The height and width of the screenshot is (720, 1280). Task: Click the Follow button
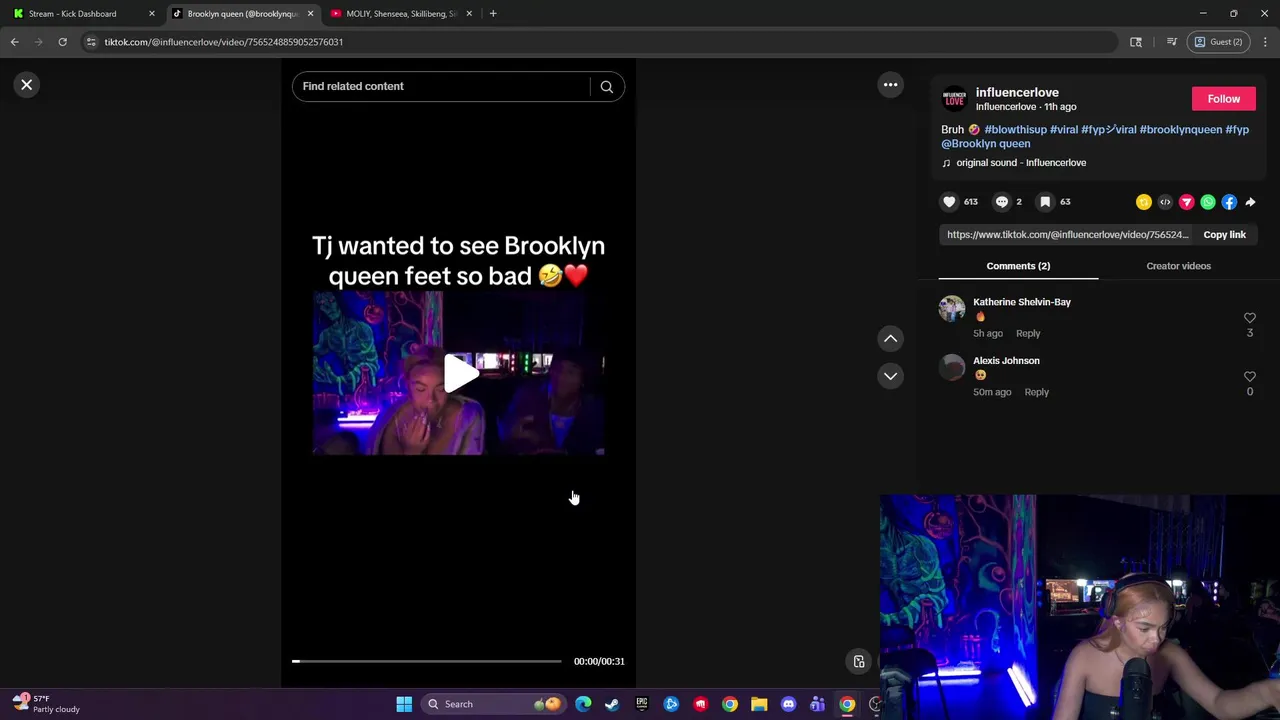pyautogui.click(x=1223, y=99)
